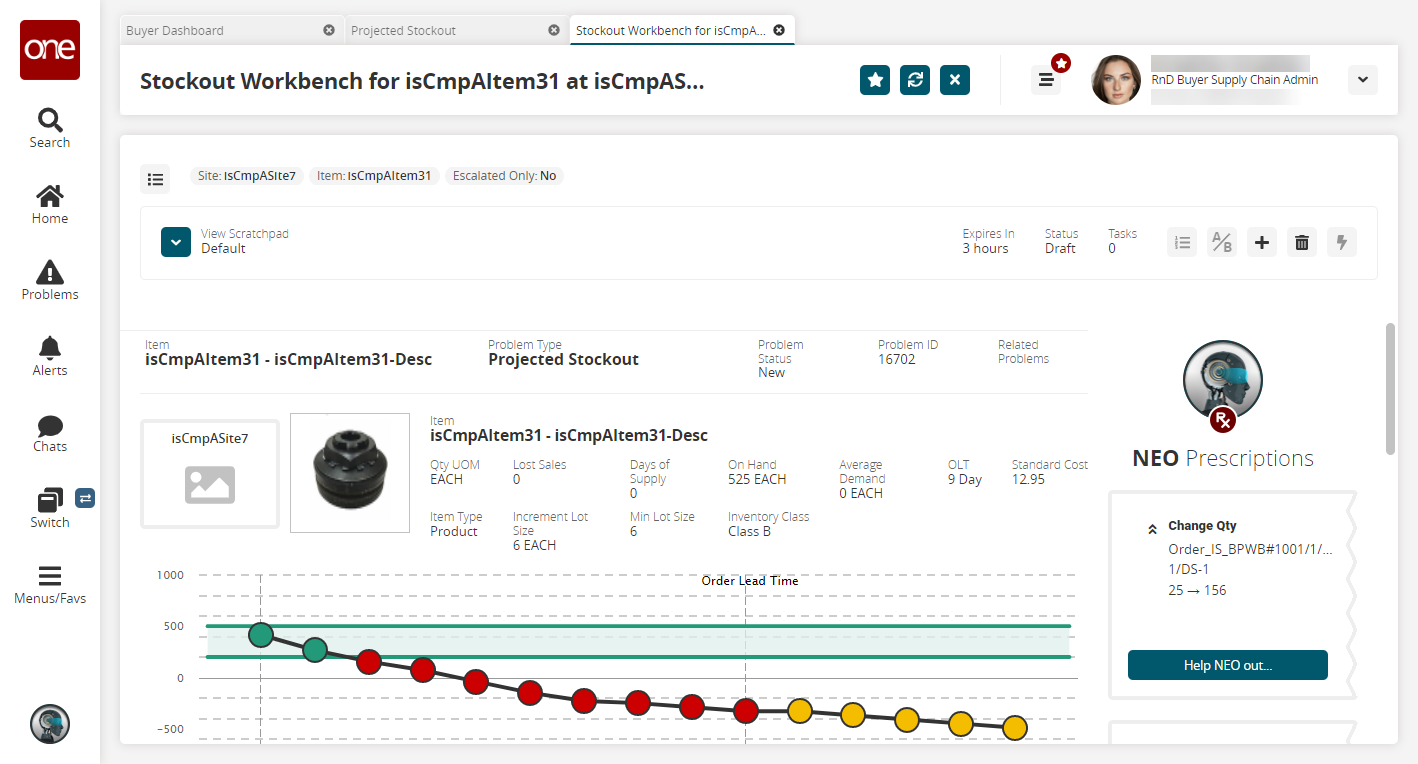Image resolution: width=1418 pixels, height=764 pixels.
Task: Click the Stockout Workbench page title
Action: [x=422, y=81]
